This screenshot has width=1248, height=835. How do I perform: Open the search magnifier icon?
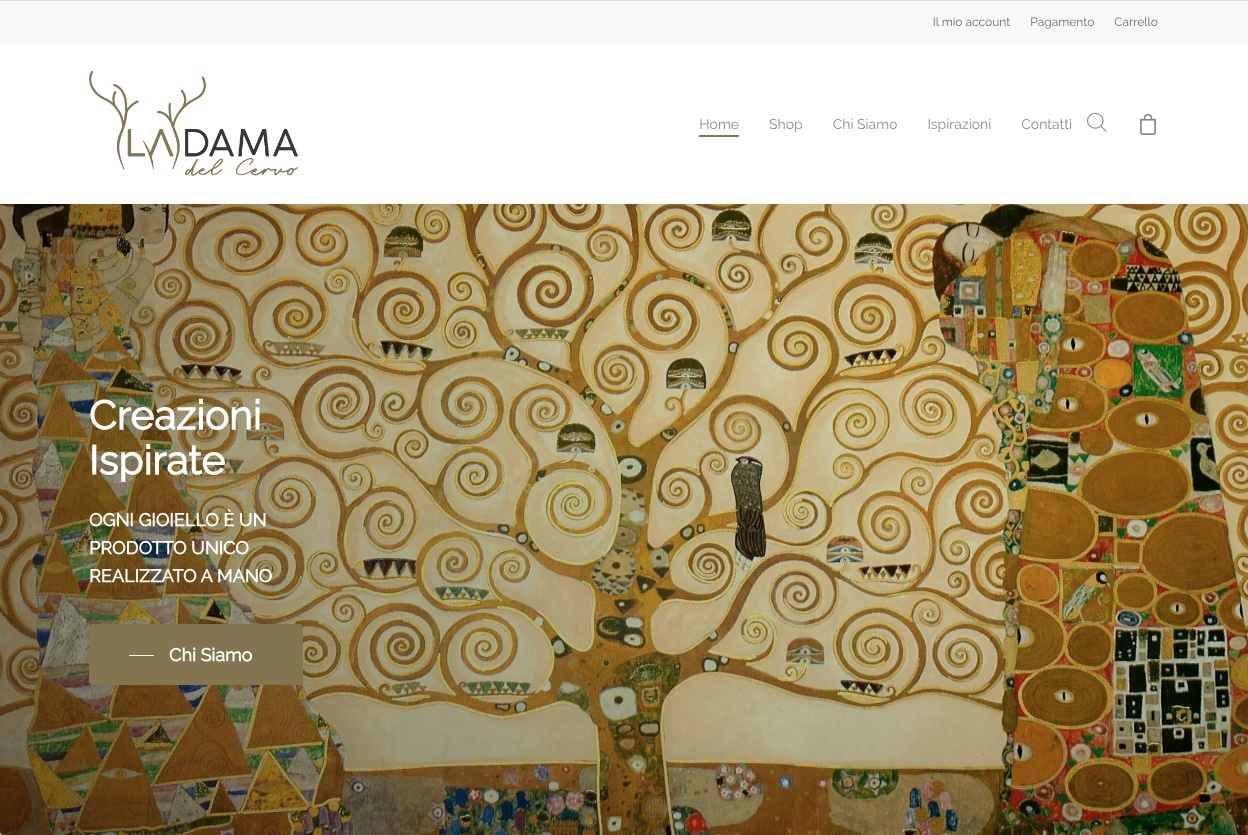click(1096, 123)
